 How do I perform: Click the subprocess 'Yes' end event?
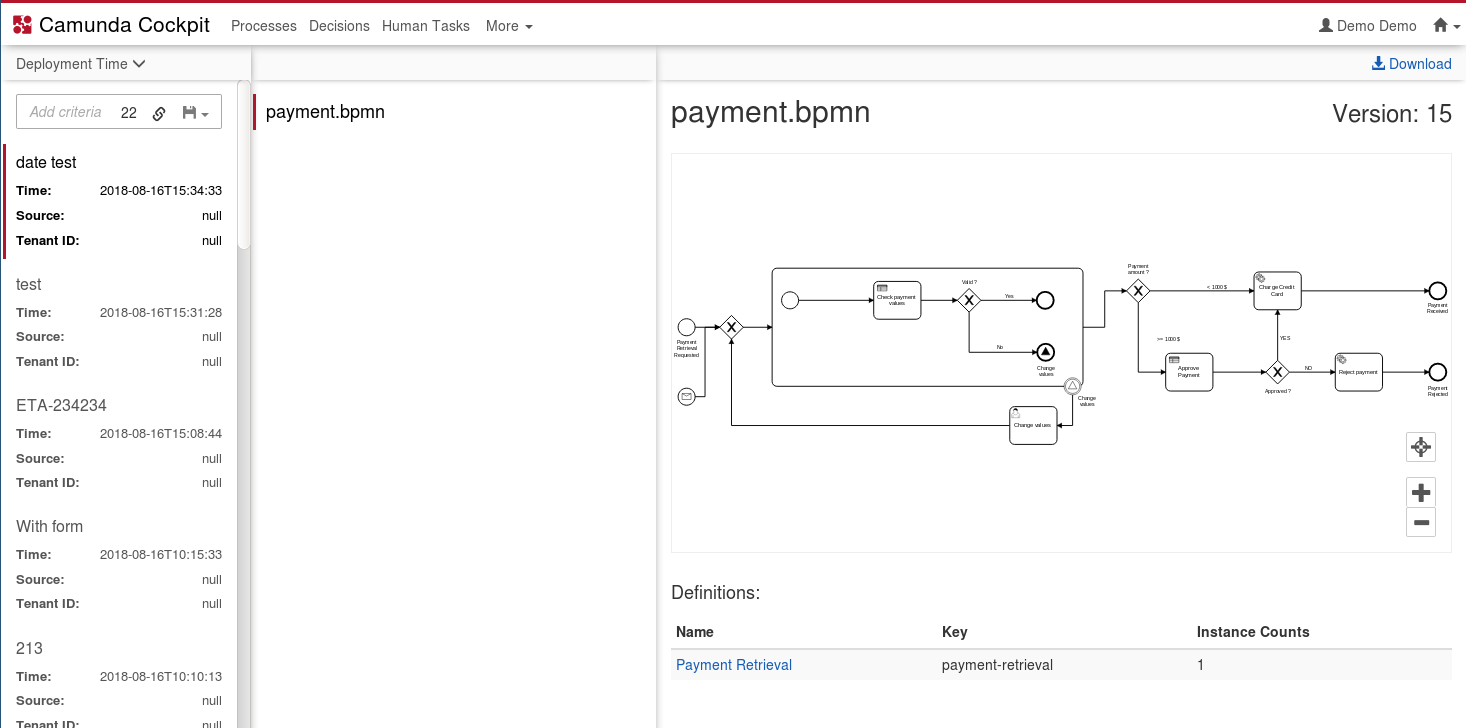(1045, 299)
